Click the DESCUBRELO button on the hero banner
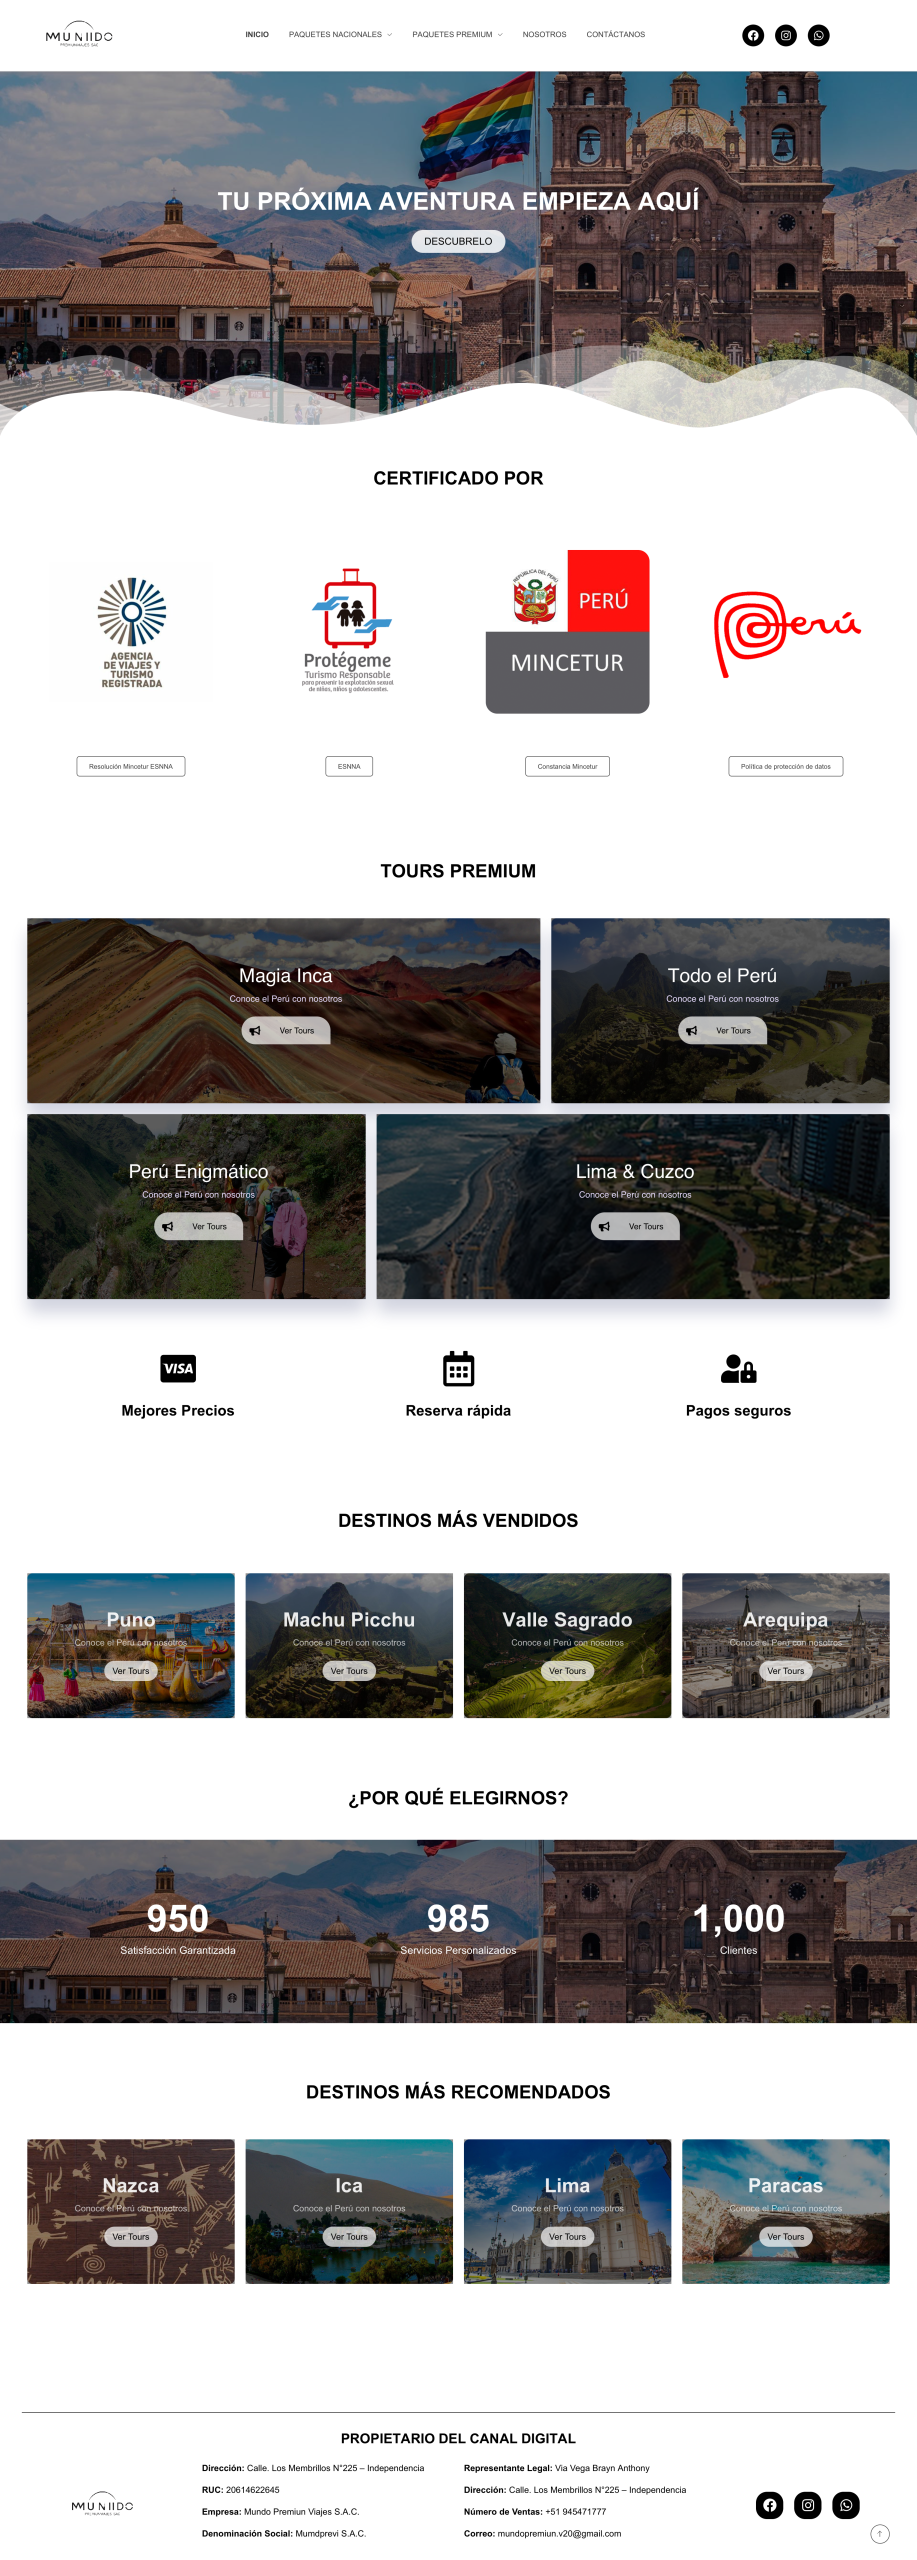Screen dimensions: 917x2560 [458, 241]
